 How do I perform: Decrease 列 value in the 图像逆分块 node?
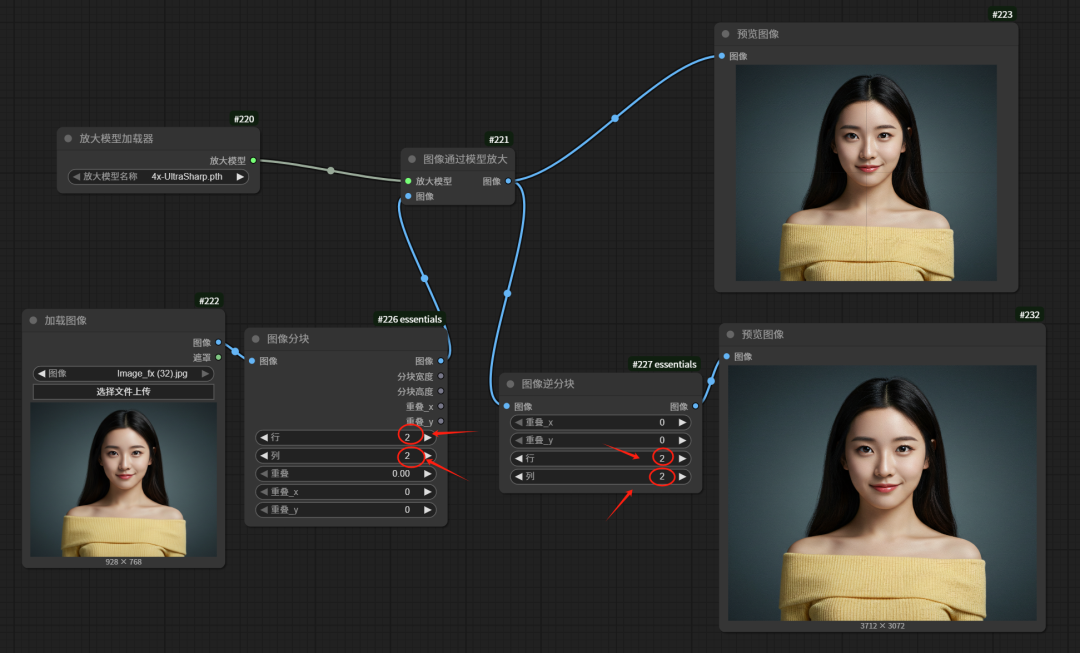(x=518, y=477)
